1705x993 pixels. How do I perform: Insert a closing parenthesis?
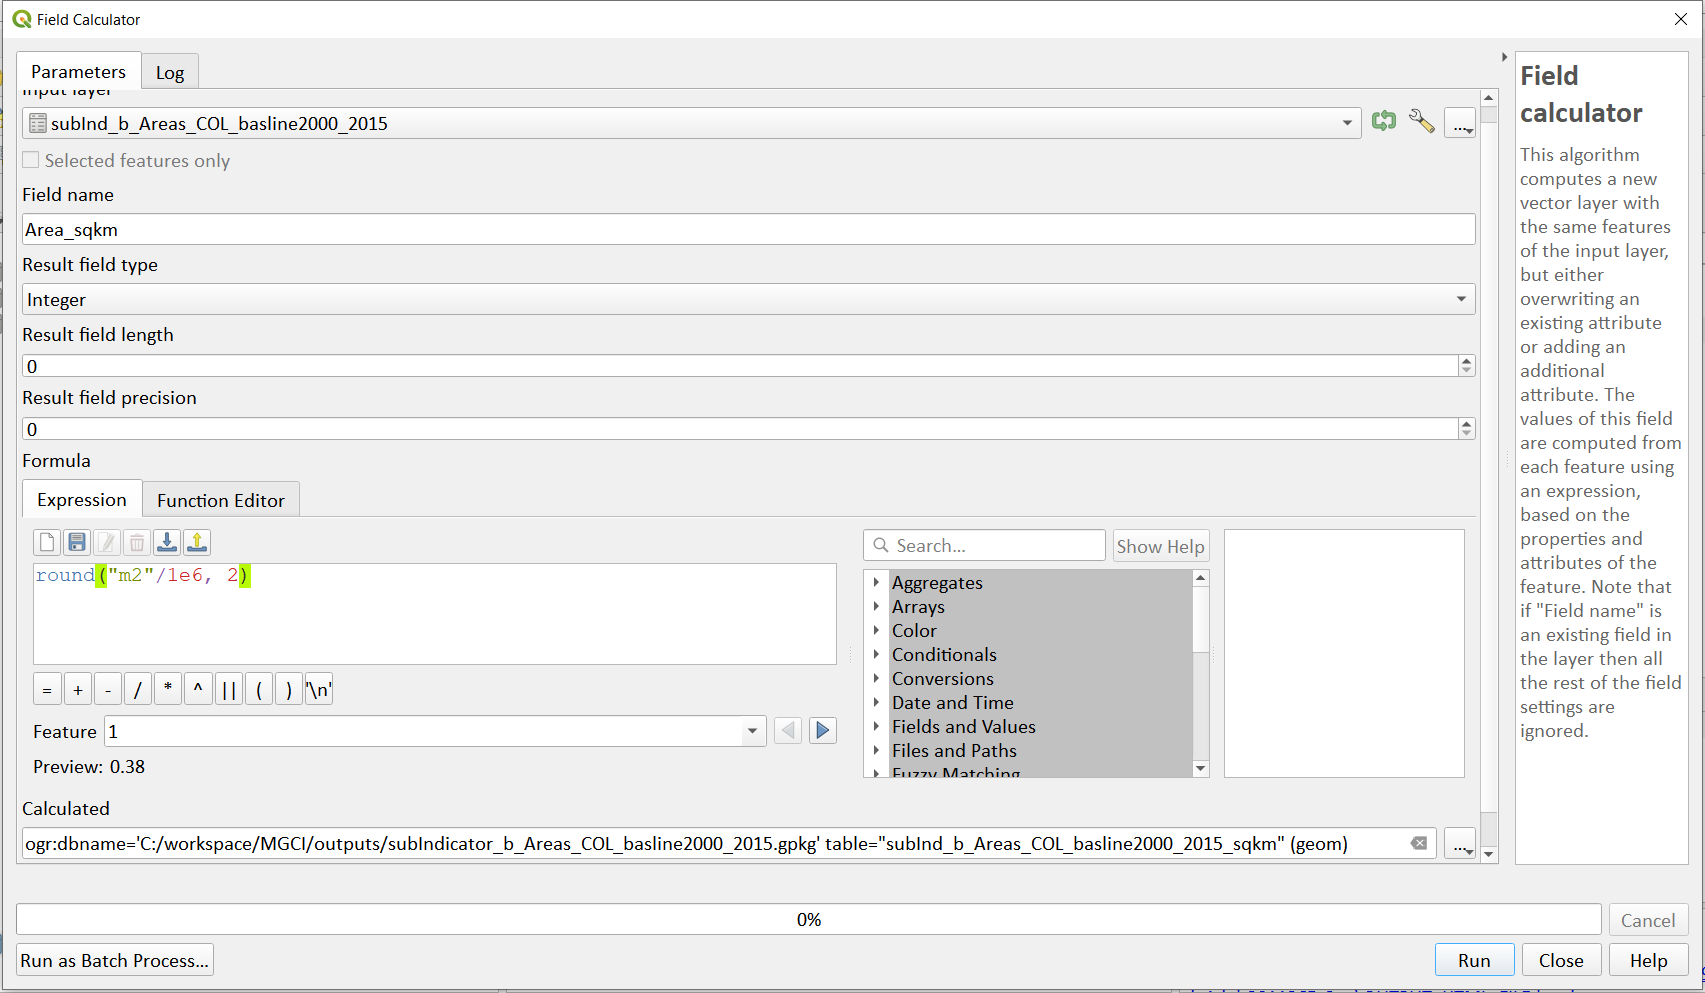pos(289,690)
